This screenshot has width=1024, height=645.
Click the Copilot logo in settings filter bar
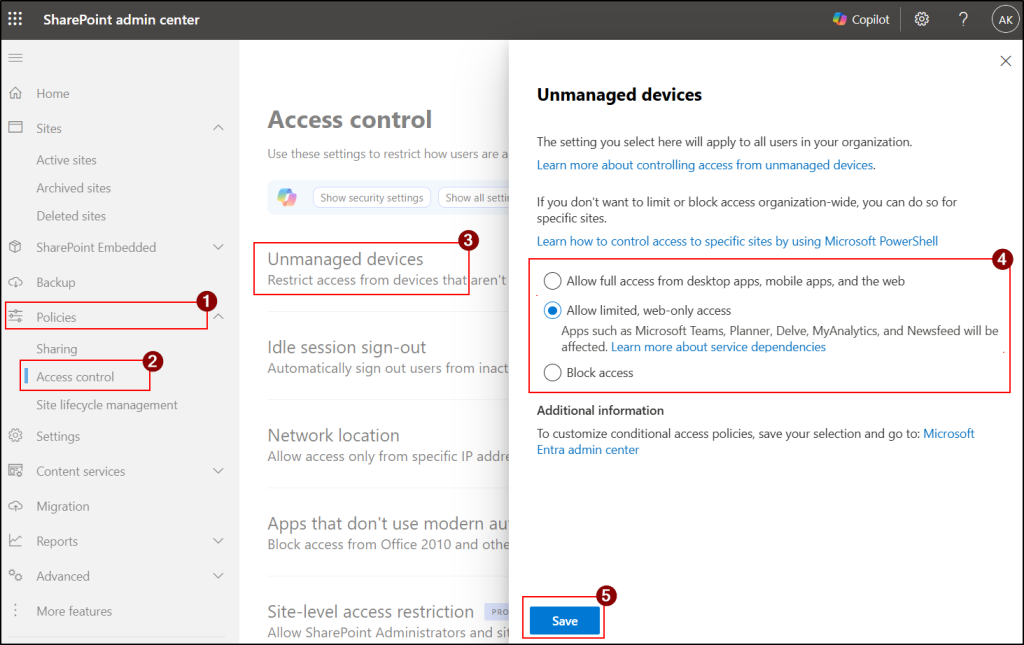[x=287, y=197]
